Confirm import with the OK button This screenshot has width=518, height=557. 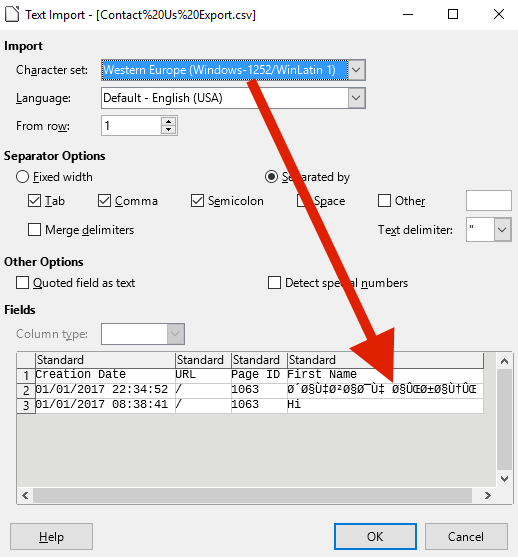point(375,537)
